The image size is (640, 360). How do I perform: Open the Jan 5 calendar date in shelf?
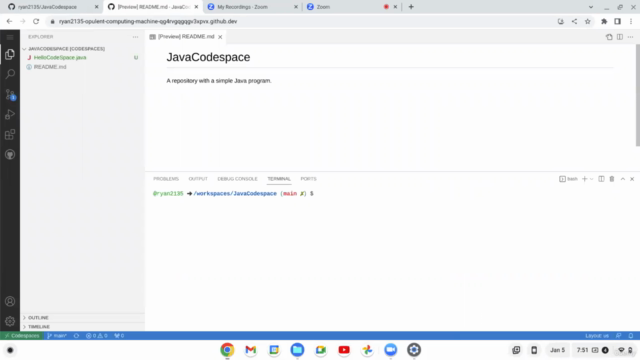[x=557, y=350]
